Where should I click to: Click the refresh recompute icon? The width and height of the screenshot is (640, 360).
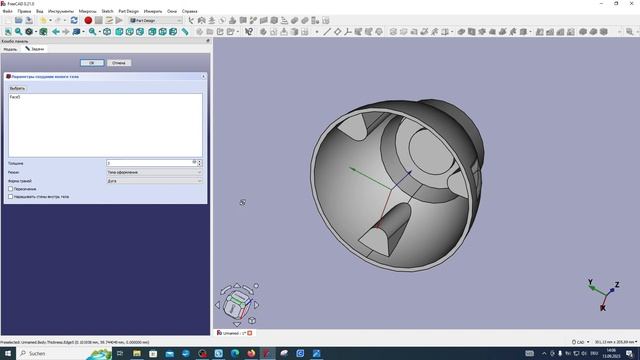(x=74, y=20)
